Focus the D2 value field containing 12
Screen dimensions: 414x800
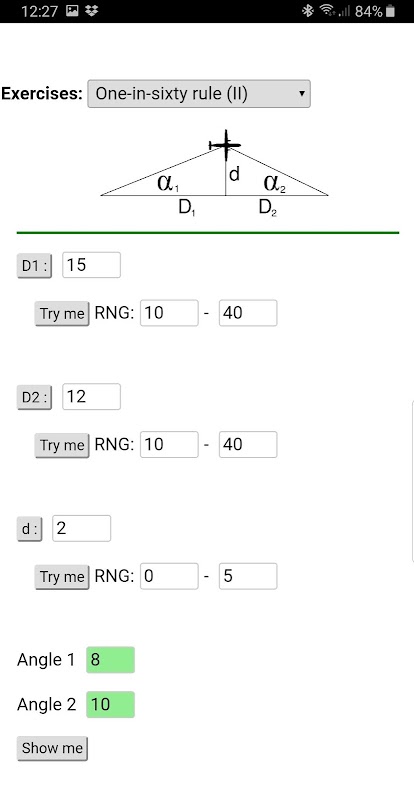click(x=91, y=396)
